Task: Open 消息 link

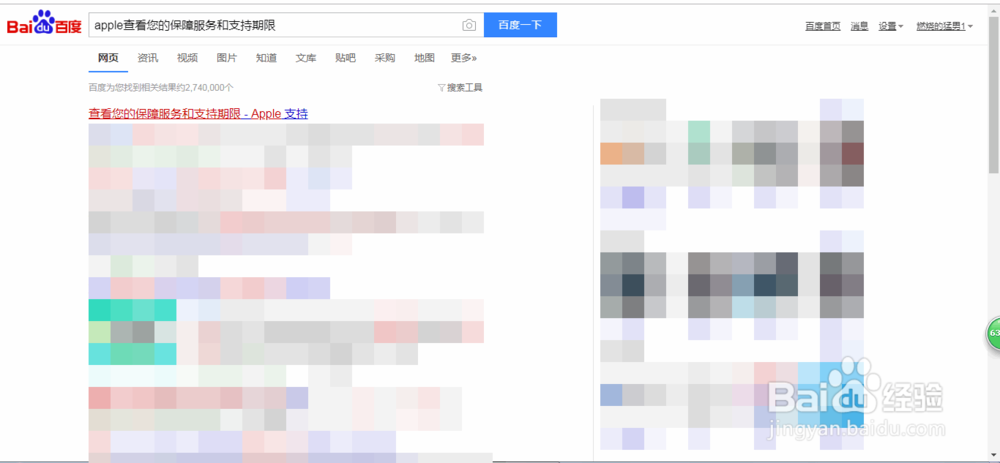Action: (859, 26)
